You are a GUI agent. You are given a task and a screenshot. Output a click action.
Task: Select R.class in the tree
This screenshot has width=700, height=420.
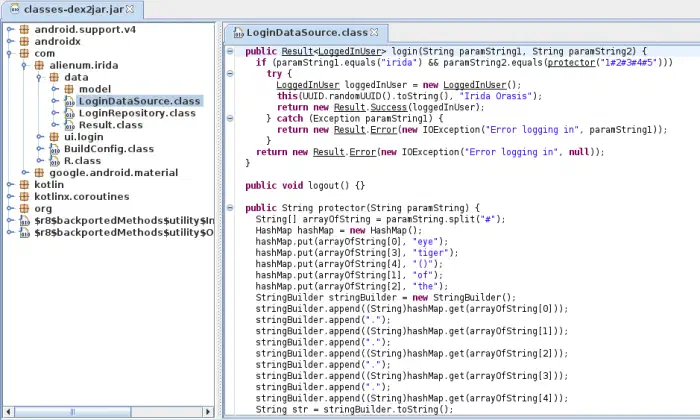tap(82, 161)
